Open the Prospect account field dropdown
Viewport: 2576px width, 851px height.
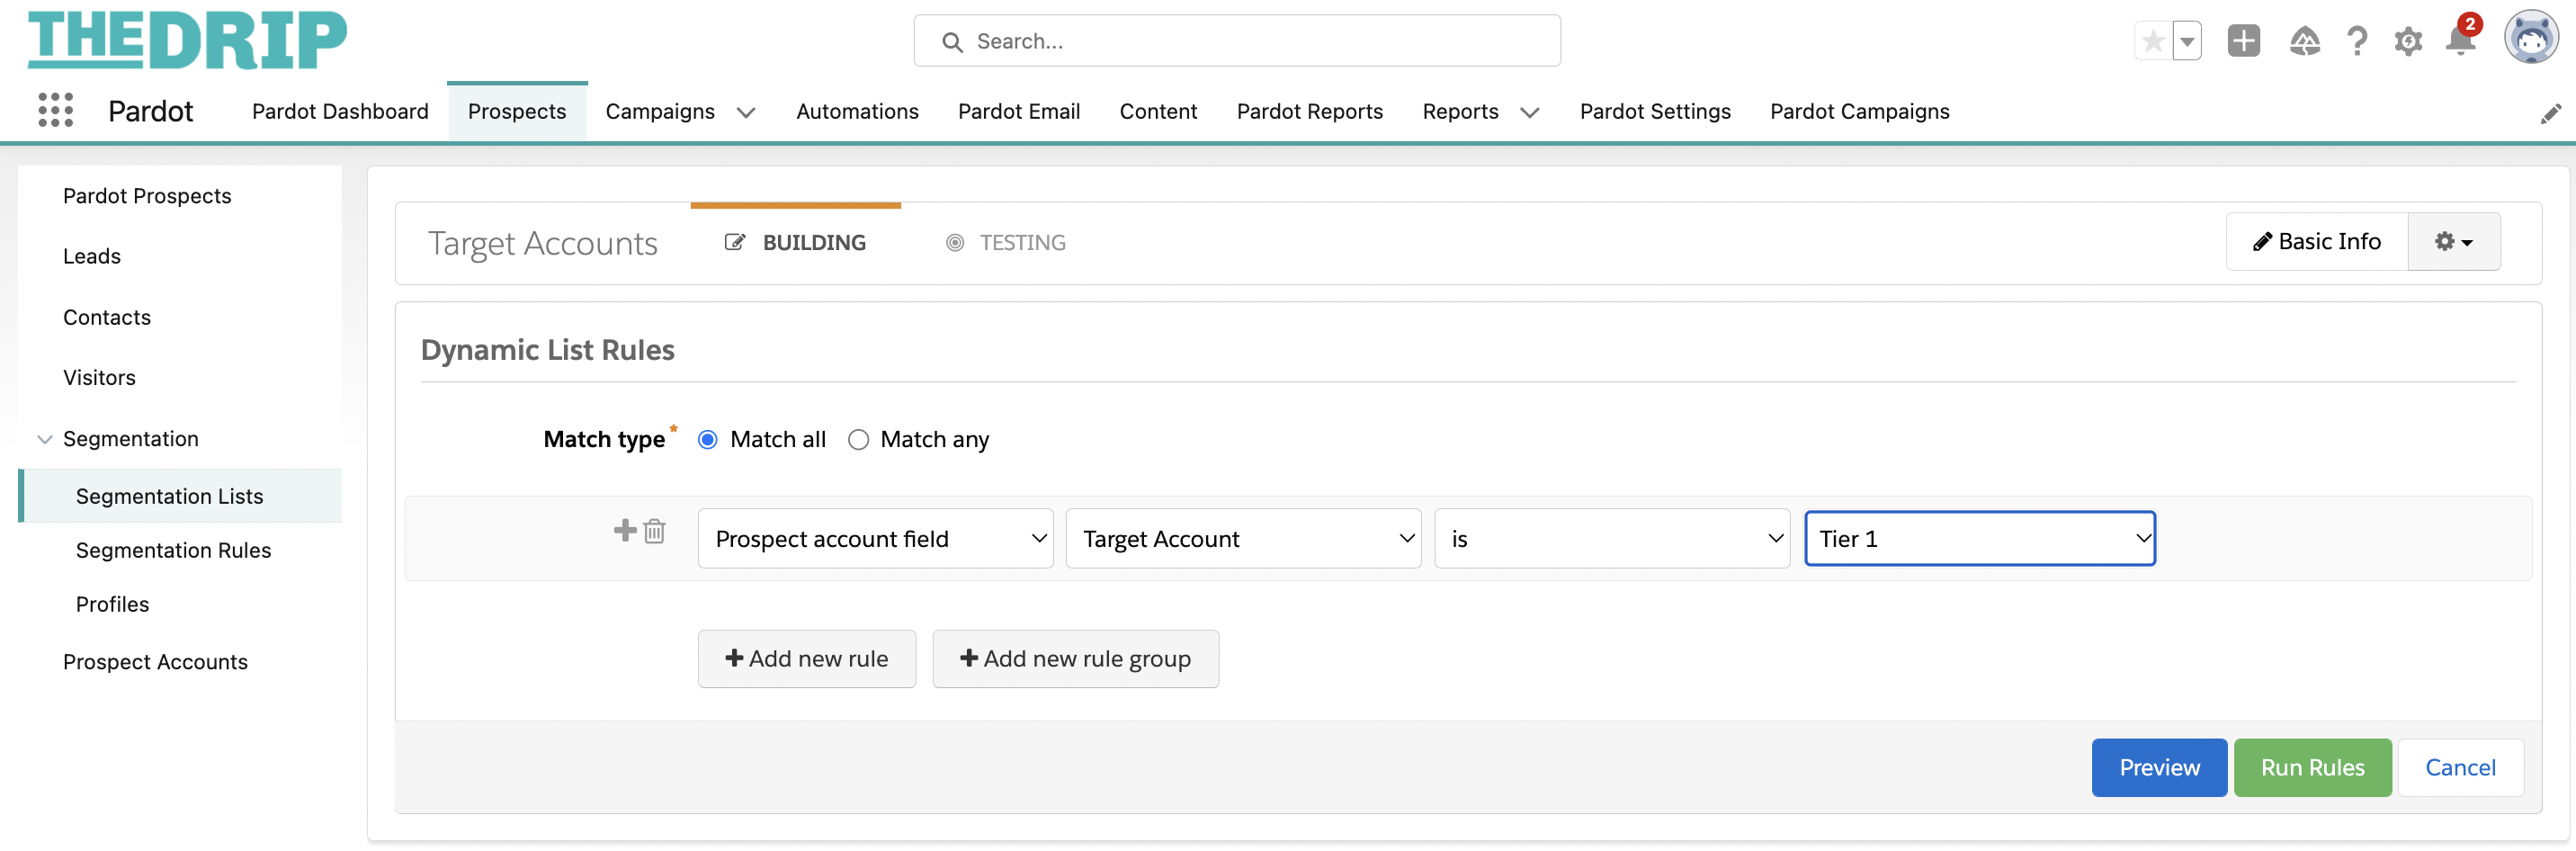[x=875, y=539]
